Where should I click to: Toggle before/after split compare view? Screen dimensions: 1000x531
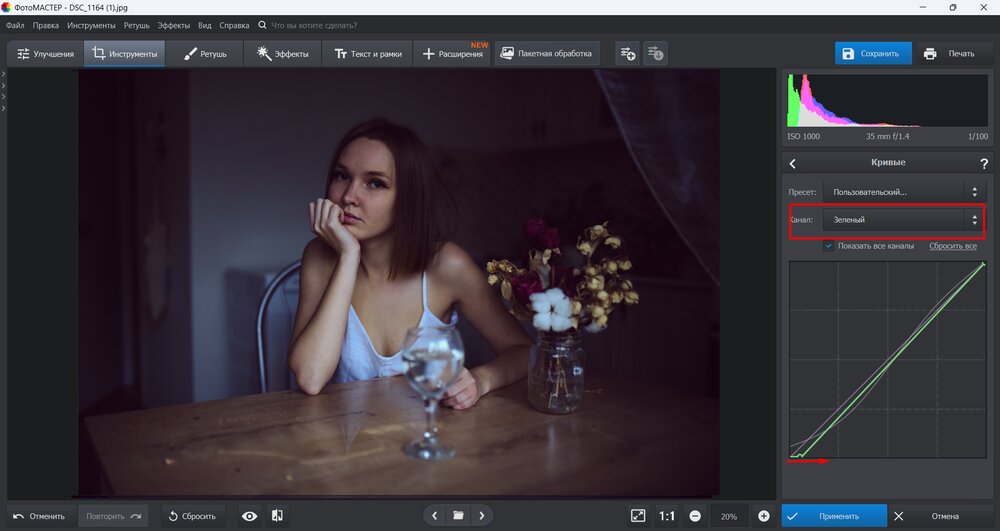coord(277,516)
